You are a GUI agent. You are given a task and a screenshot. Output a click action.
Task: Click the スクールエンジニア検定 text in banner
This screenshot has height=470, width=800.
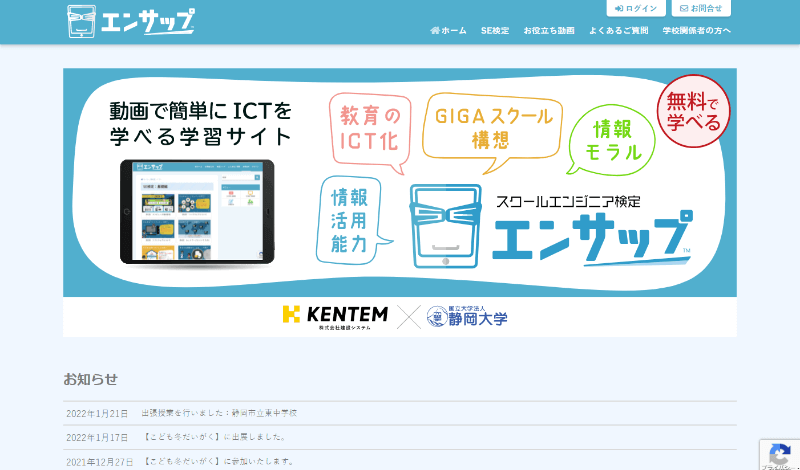pos(568,202)
